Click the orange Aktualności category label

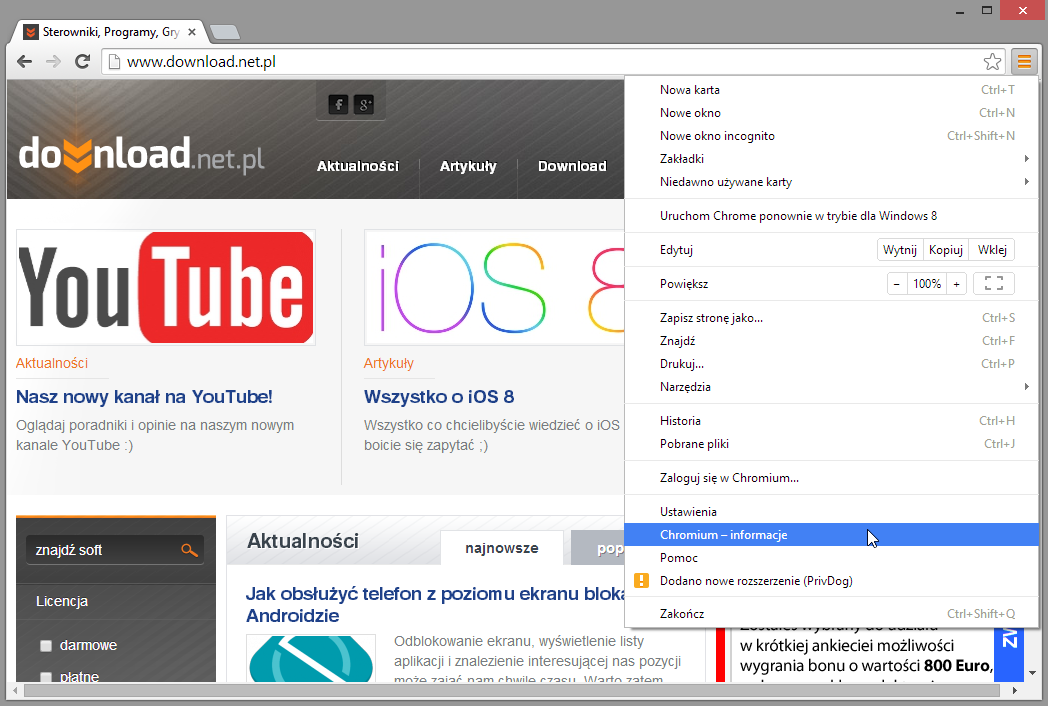(x=52, y=363)
